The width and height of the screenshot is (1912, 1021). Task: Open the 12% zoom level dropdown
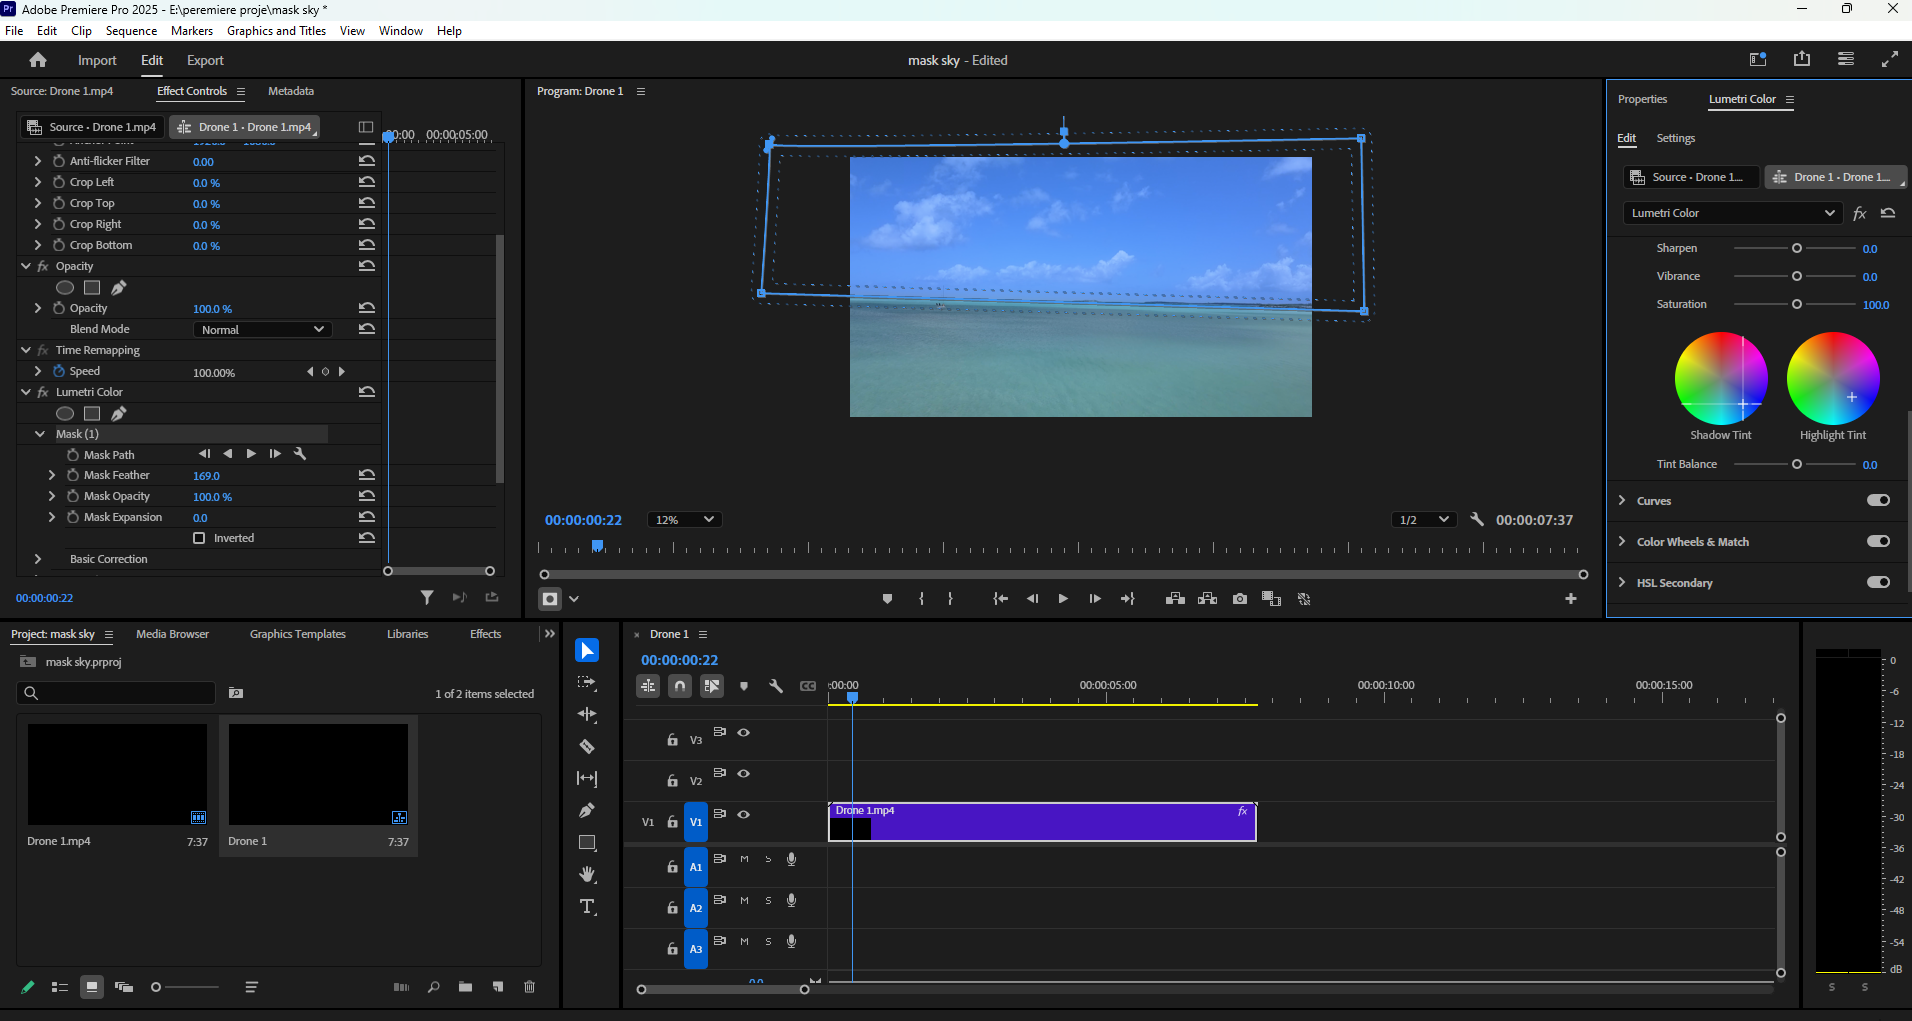tap(684, 519)
